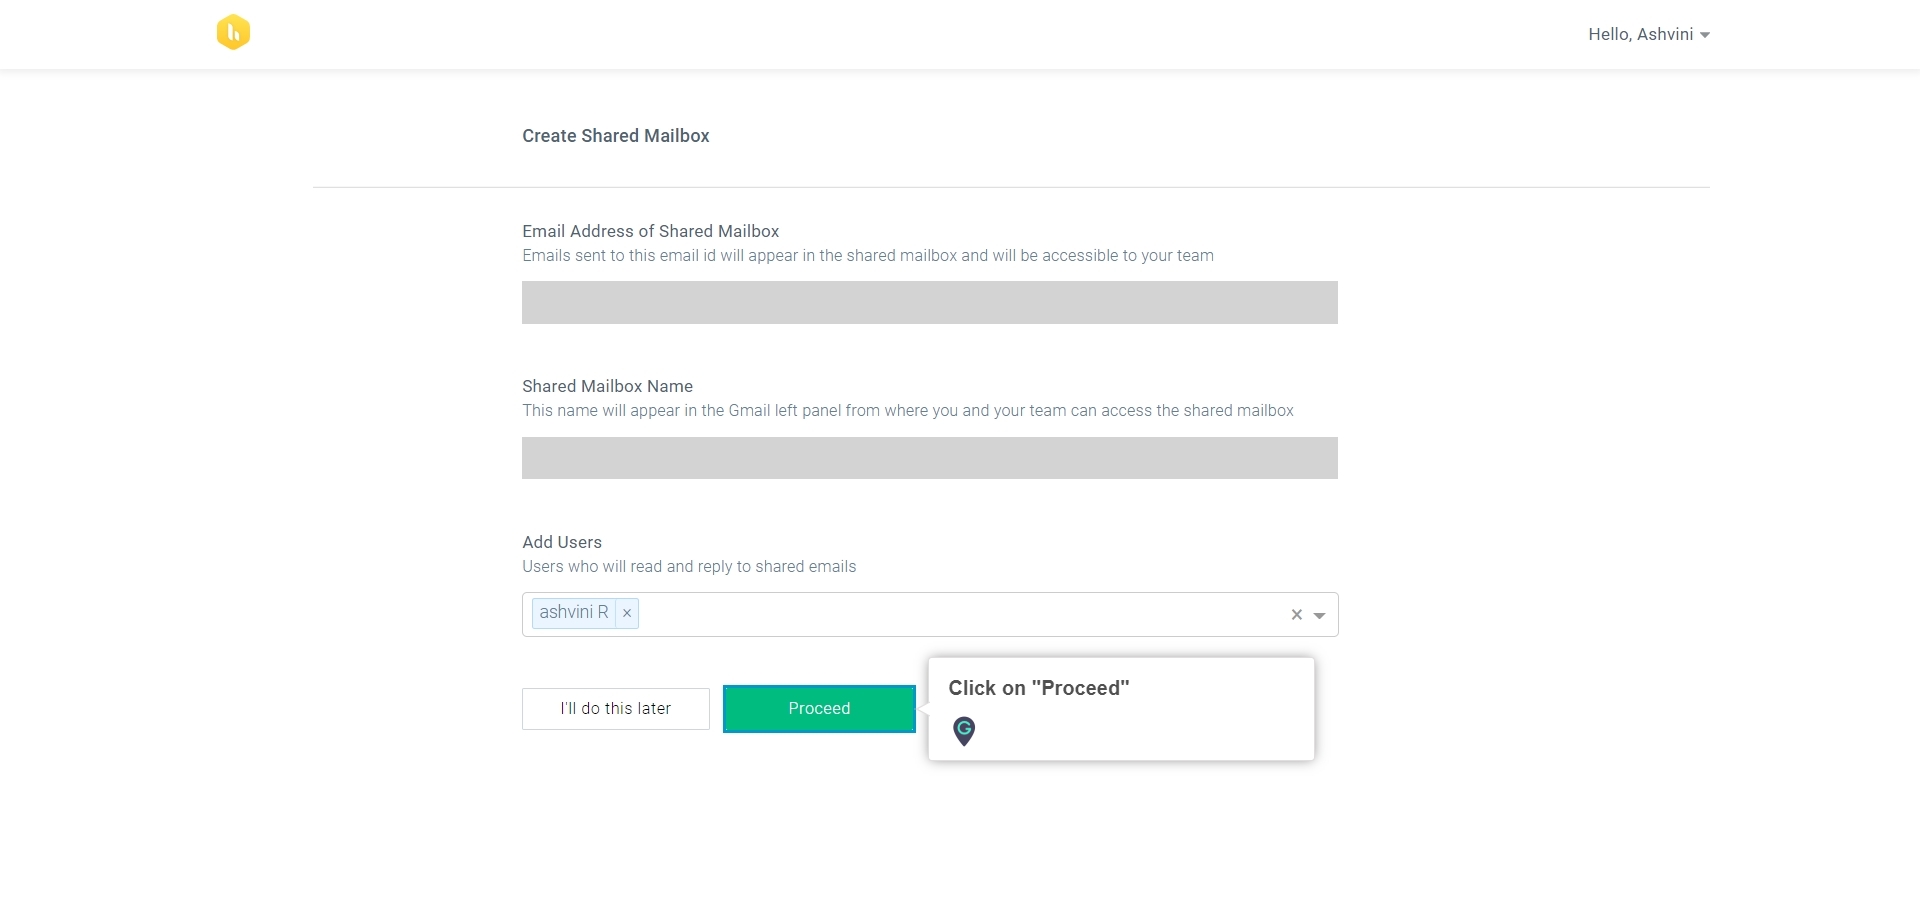1920x903 pixels.
Task: Click the 'Emails sent to this email id' description
Action: click(x=868, y=256)
